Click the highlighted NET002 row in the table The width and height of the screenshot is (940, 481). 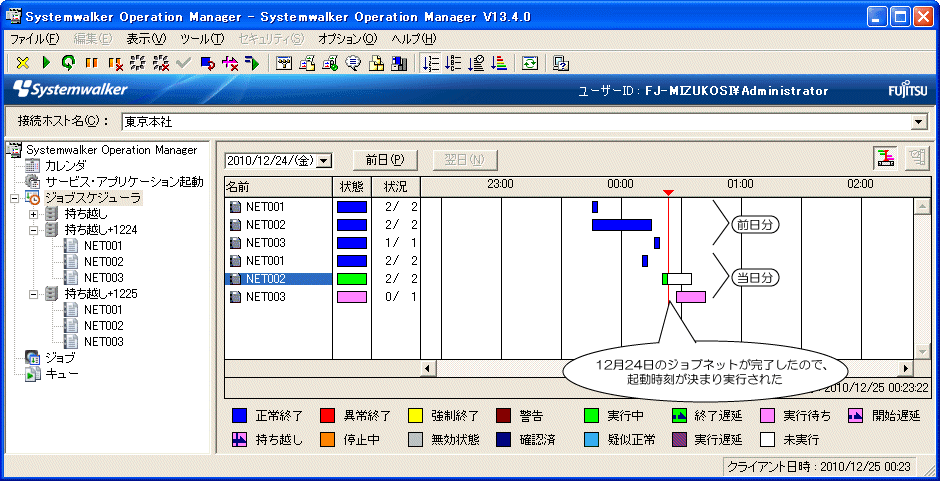(278, 279)
